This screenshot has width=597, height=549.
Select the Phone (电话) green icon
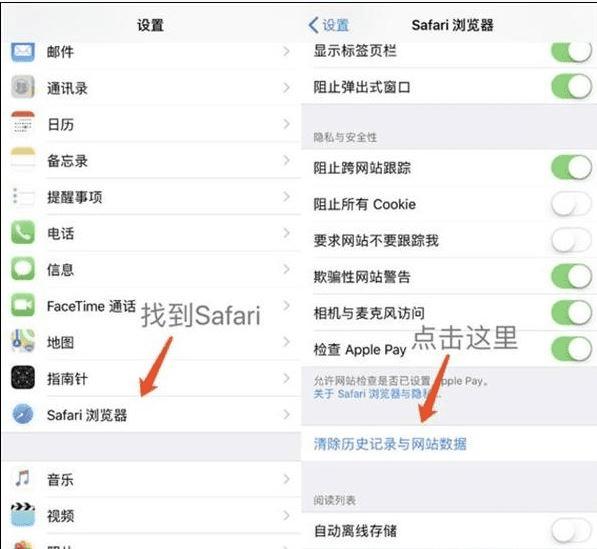tap(23, 232)
